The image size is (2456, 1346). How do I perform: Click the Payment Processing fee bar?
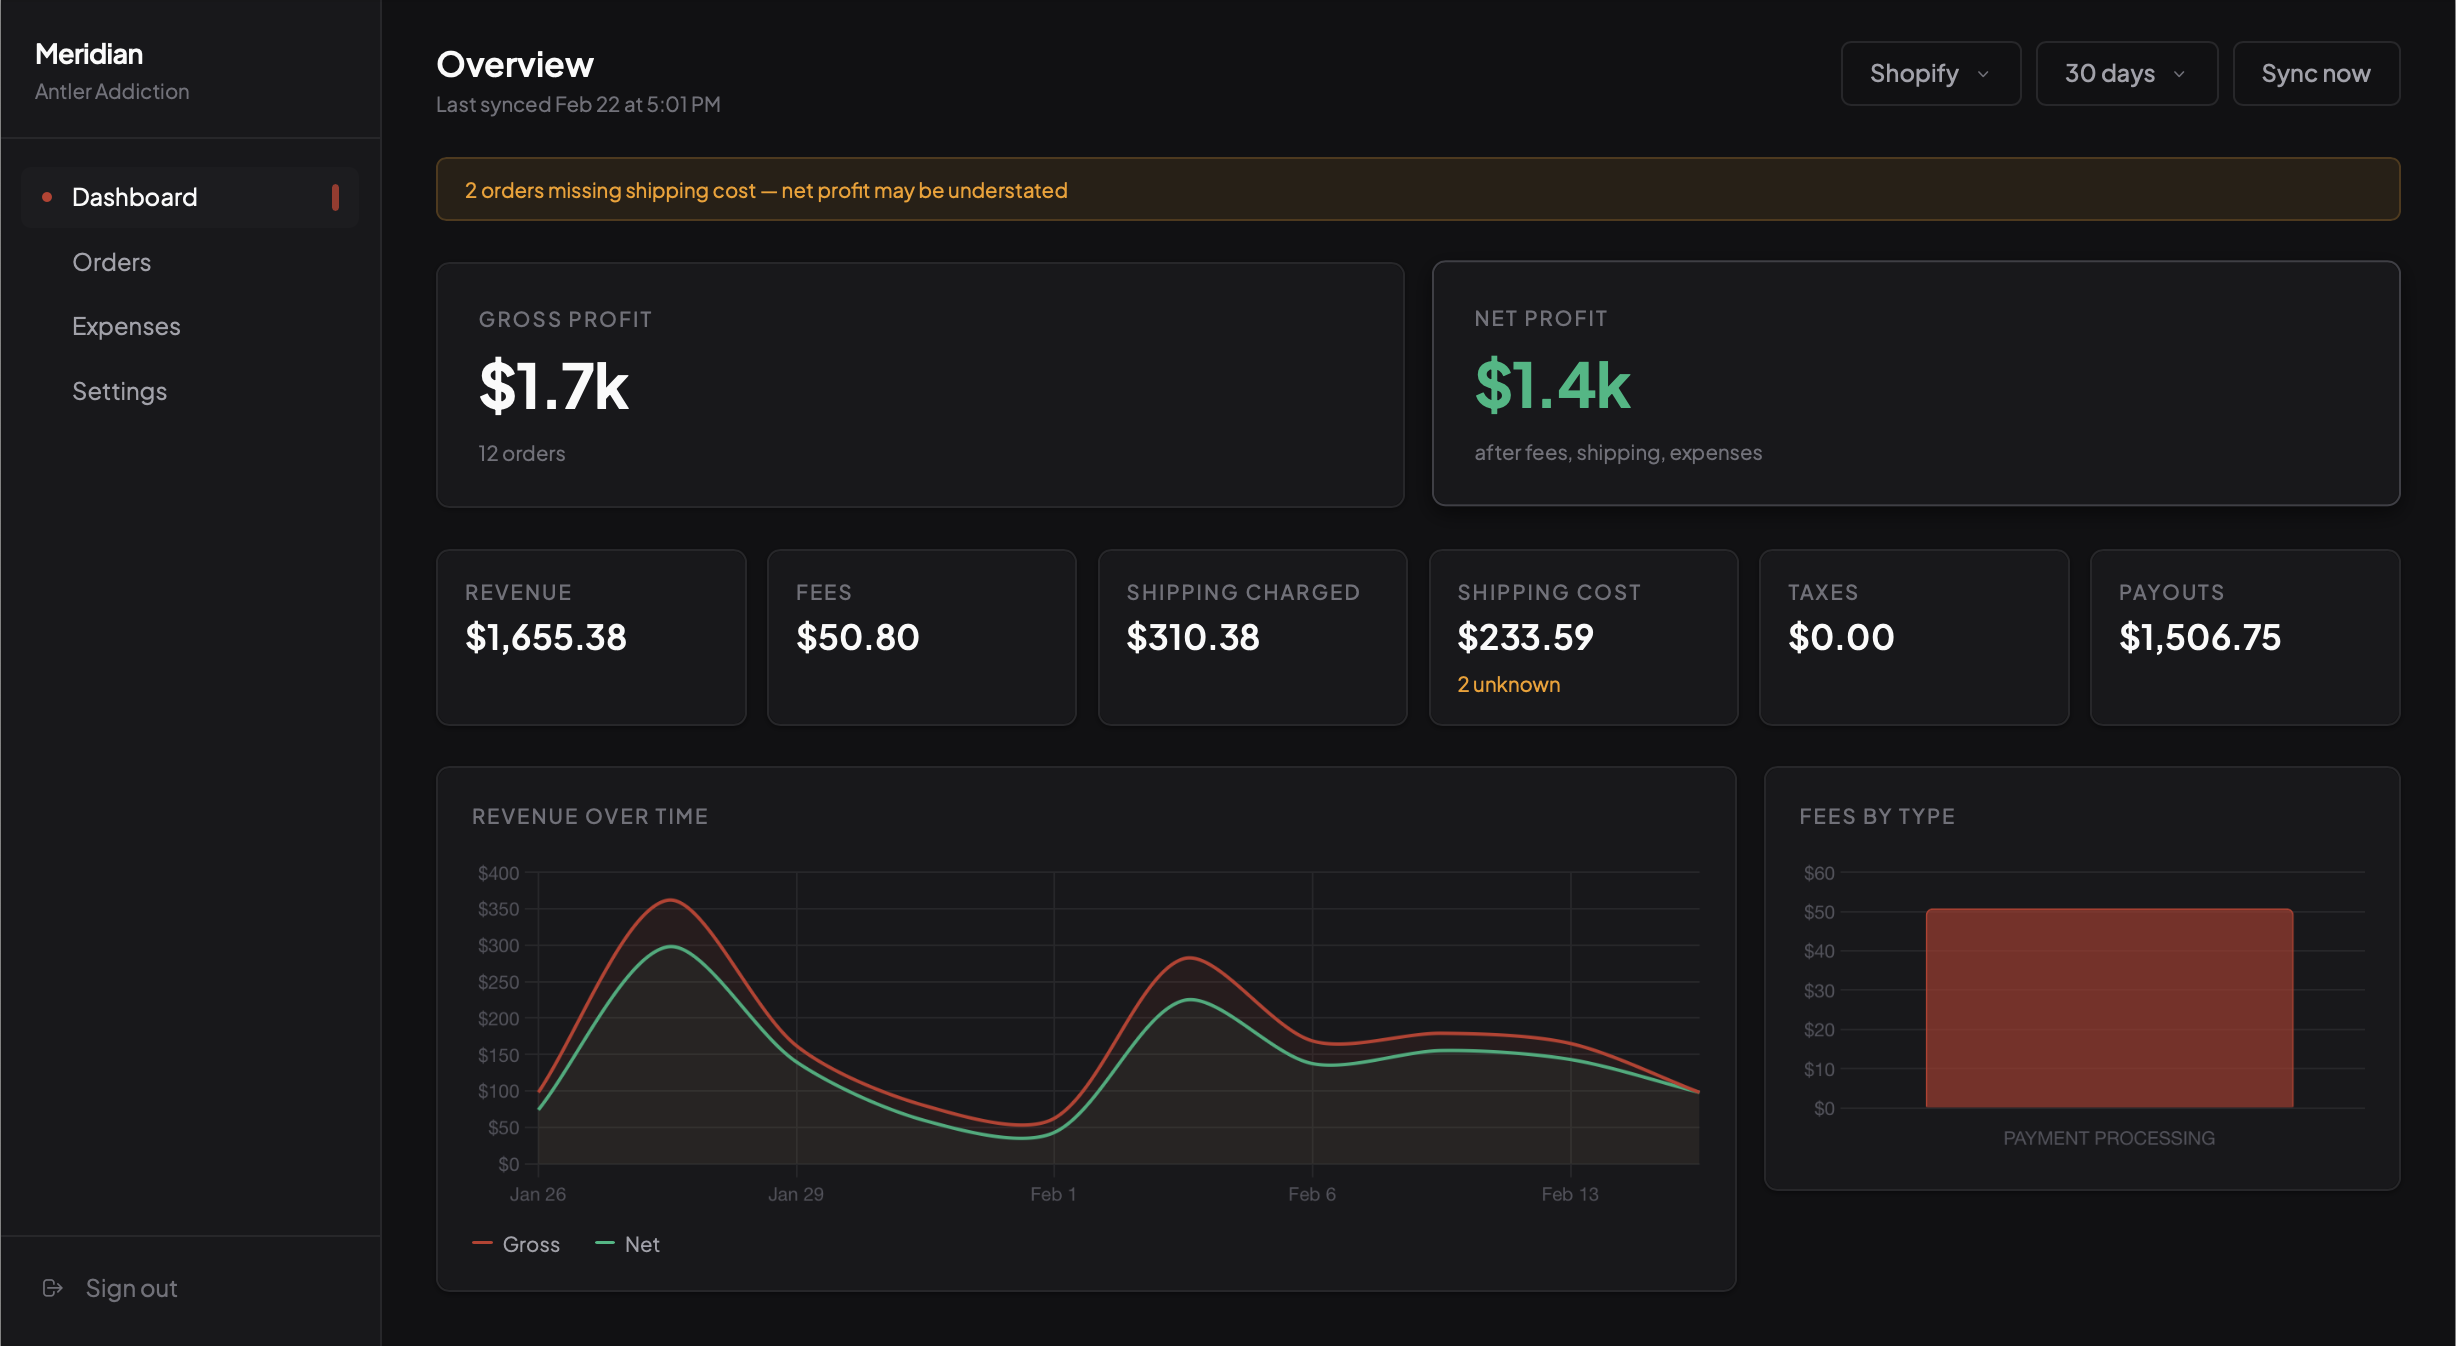tap(2109, 1007)
